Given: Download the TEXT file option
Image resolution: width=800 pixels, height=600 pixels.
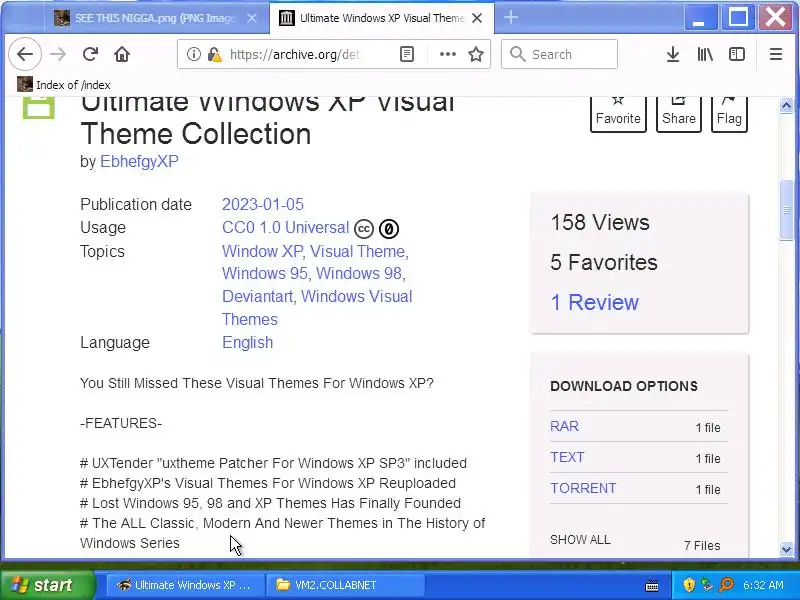Looking at the screenshot, I should (567, 457).
